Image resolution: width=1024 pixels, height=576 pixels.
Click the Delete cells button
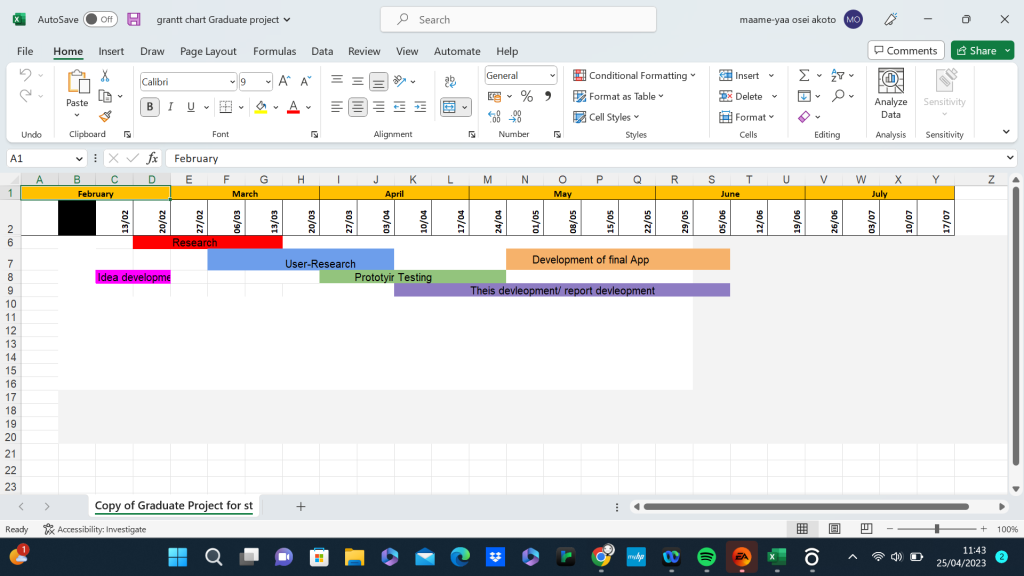tap(742, 97)
